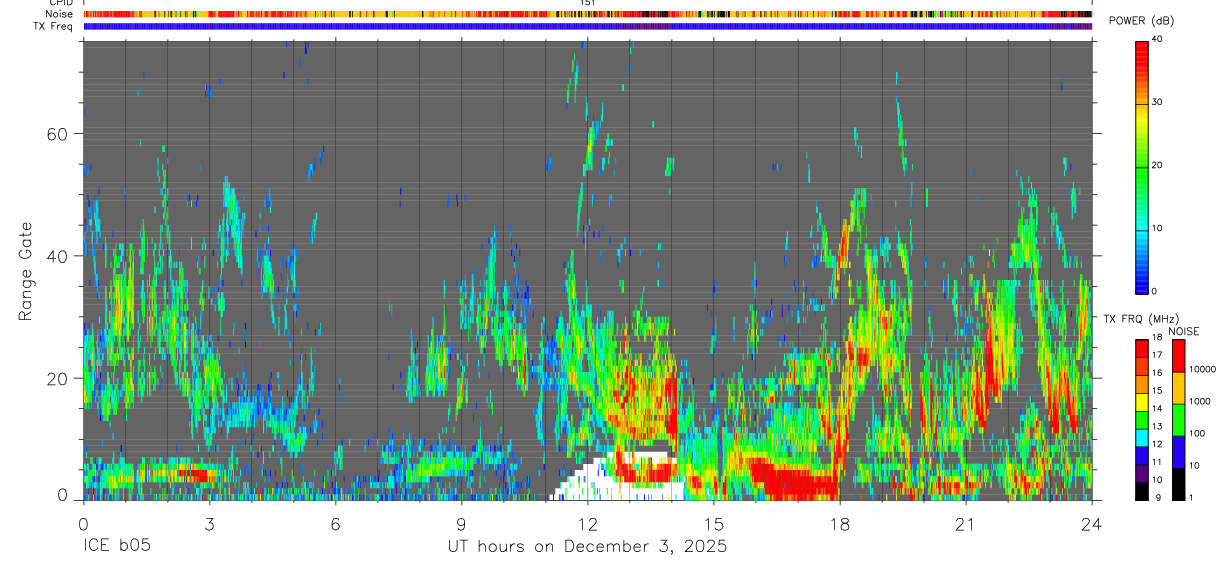
Task: Click the 'TX Freq' row label at top left
Action: point(54,26)
